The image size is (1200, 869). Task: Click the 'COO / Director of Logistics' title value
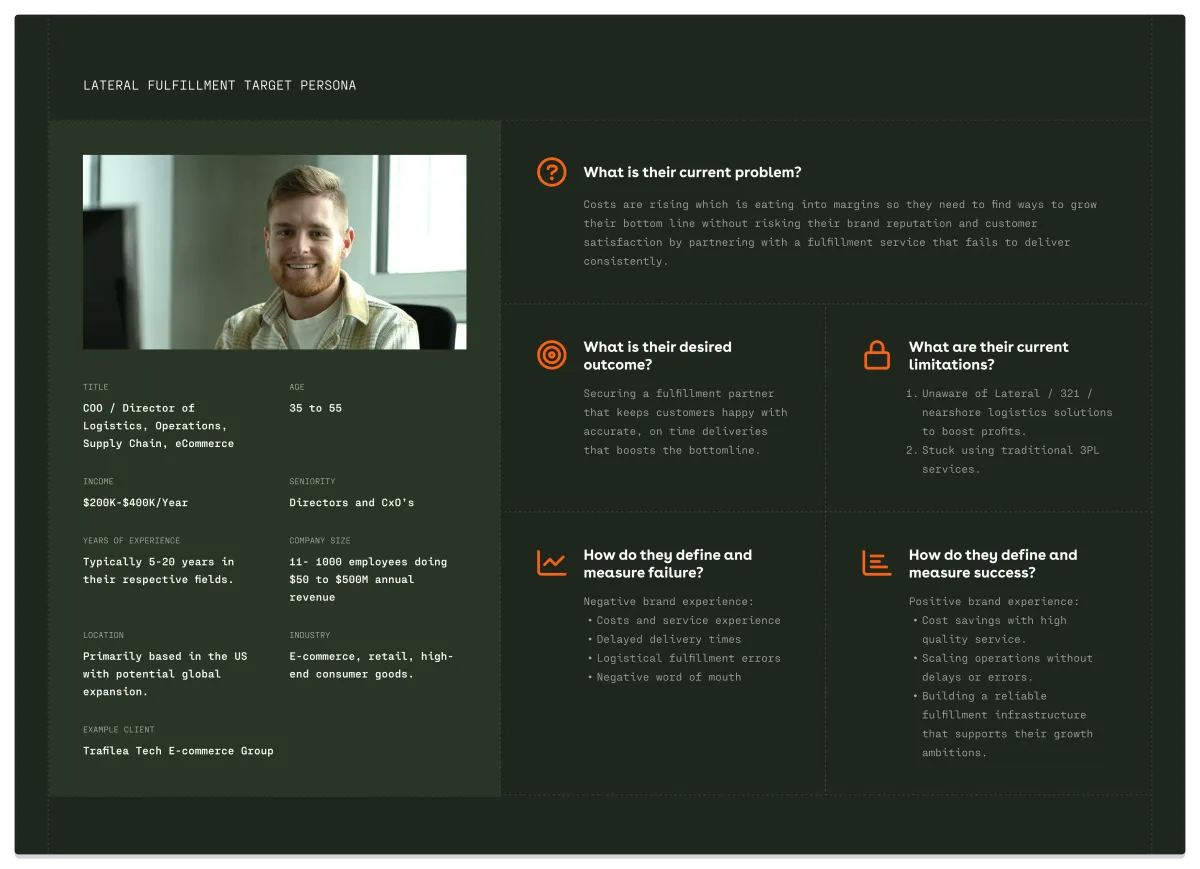[158, 426]
